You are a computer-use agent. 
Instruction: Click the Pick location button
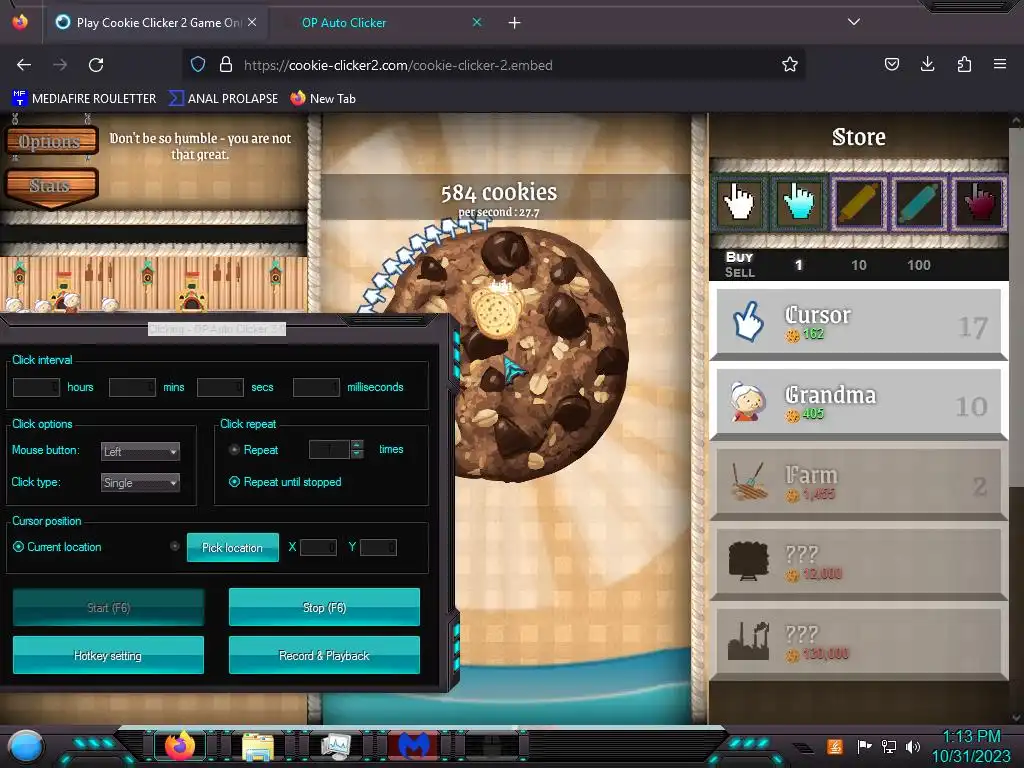tap(232, 547)
